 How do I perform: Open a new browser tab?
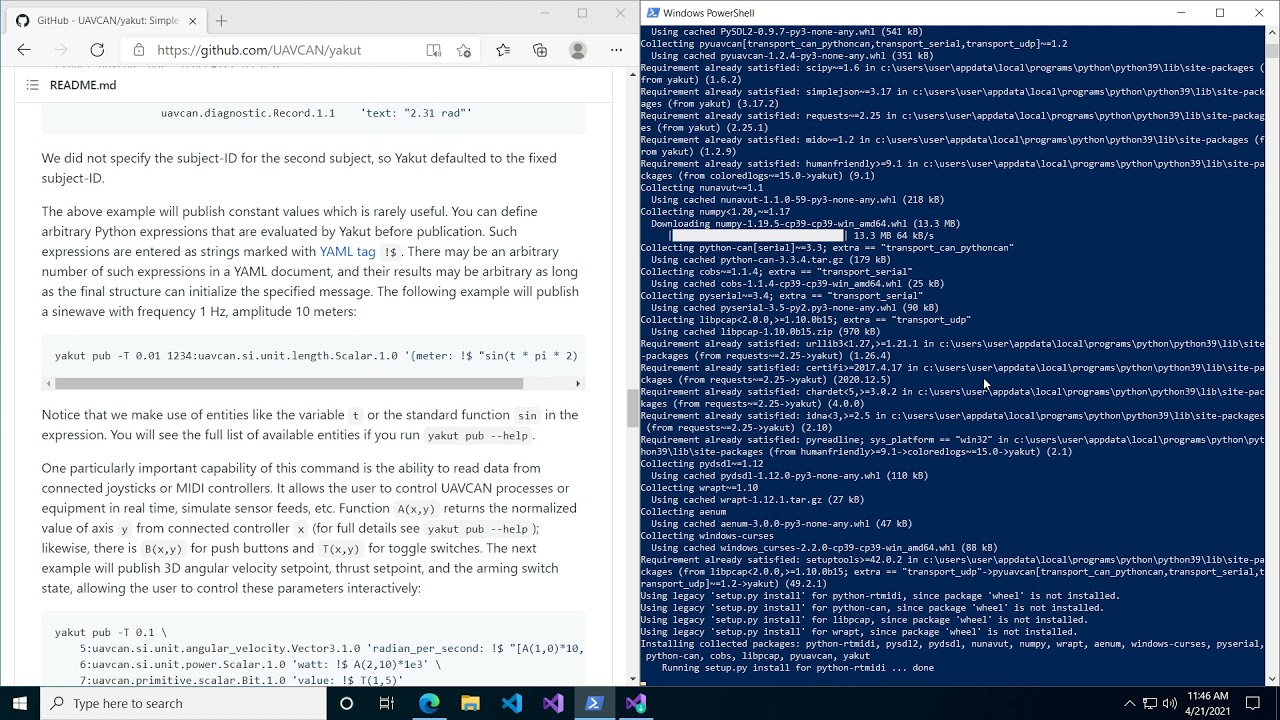tap(221, 20)
